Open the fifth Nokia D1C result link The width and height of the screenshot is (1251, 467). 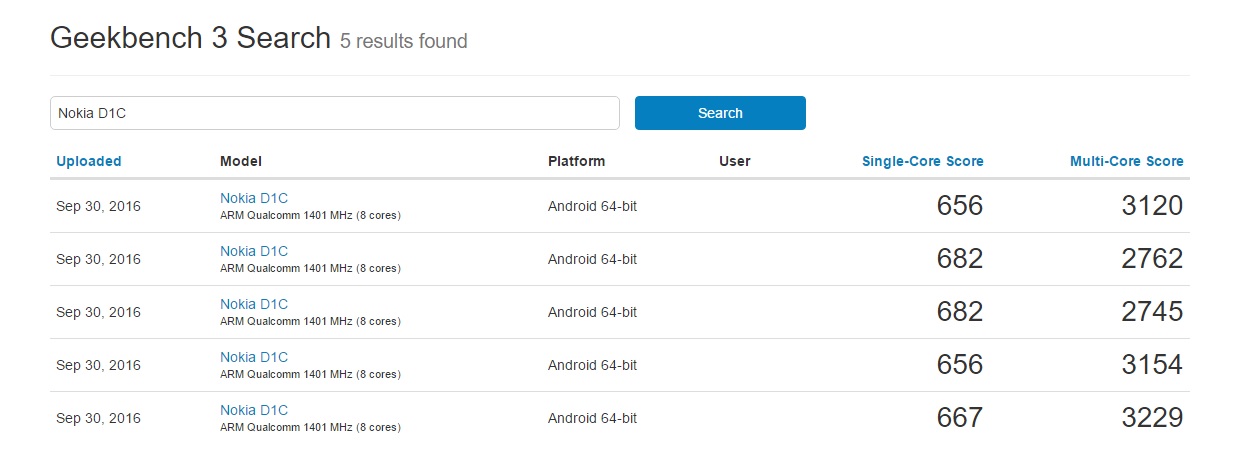(254, 410)
